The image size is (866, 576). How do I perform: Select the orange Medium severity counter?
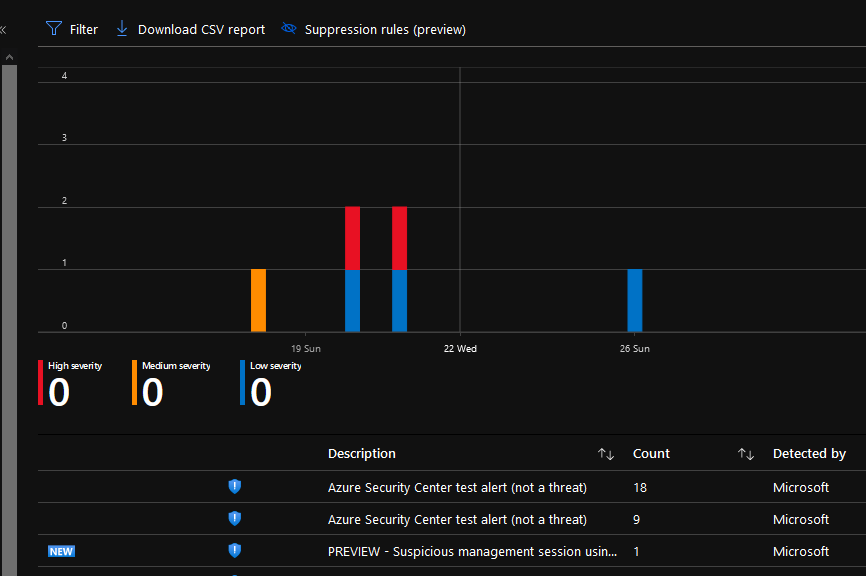pos(152,392)
